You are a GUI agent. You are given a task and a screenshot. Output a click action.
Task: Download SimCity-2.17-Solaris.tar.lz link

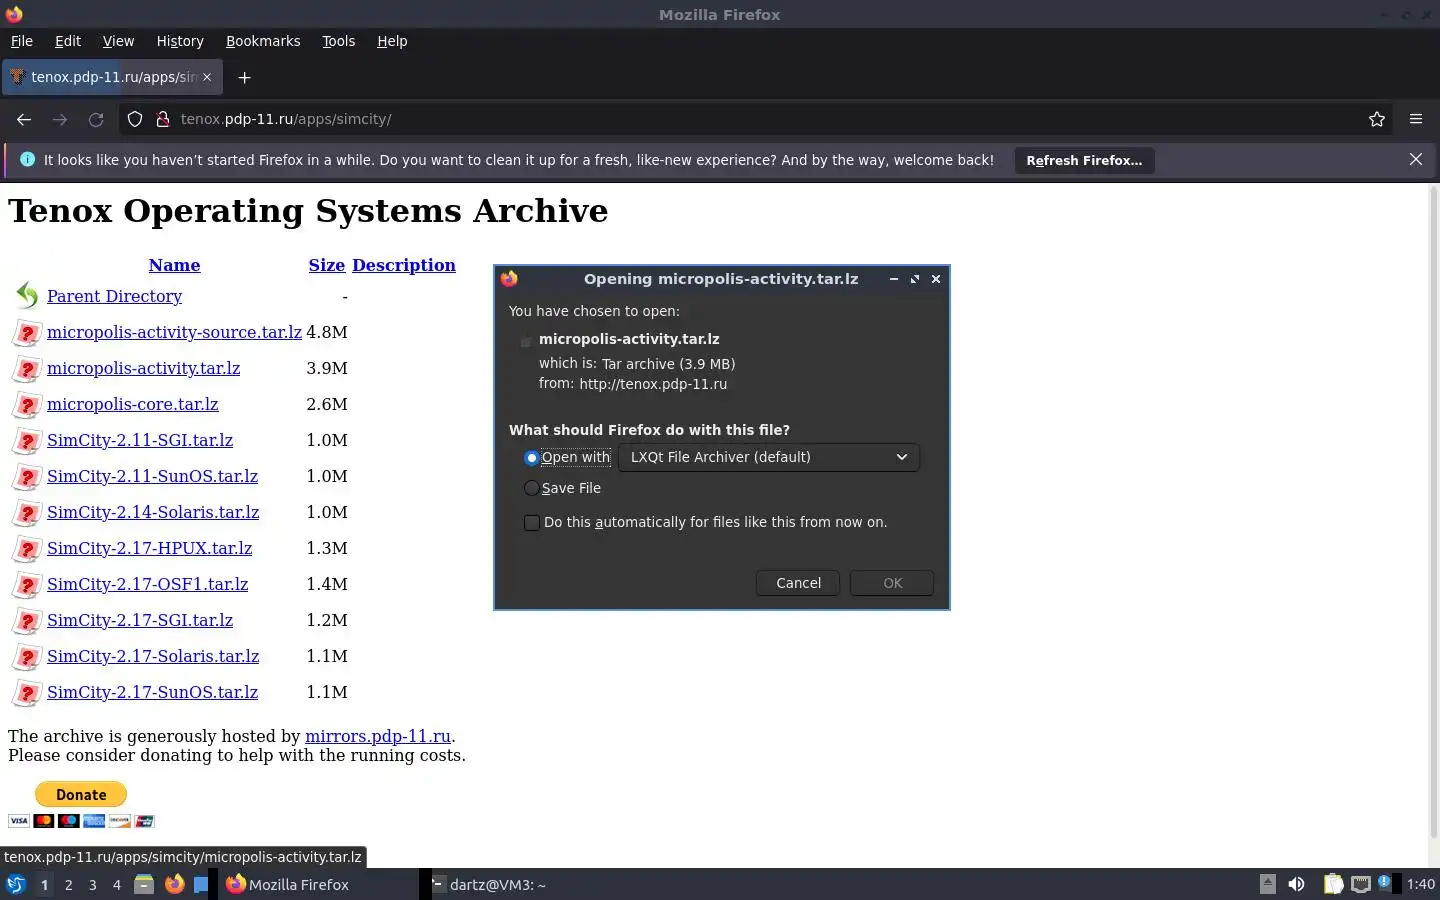(153, 656)
